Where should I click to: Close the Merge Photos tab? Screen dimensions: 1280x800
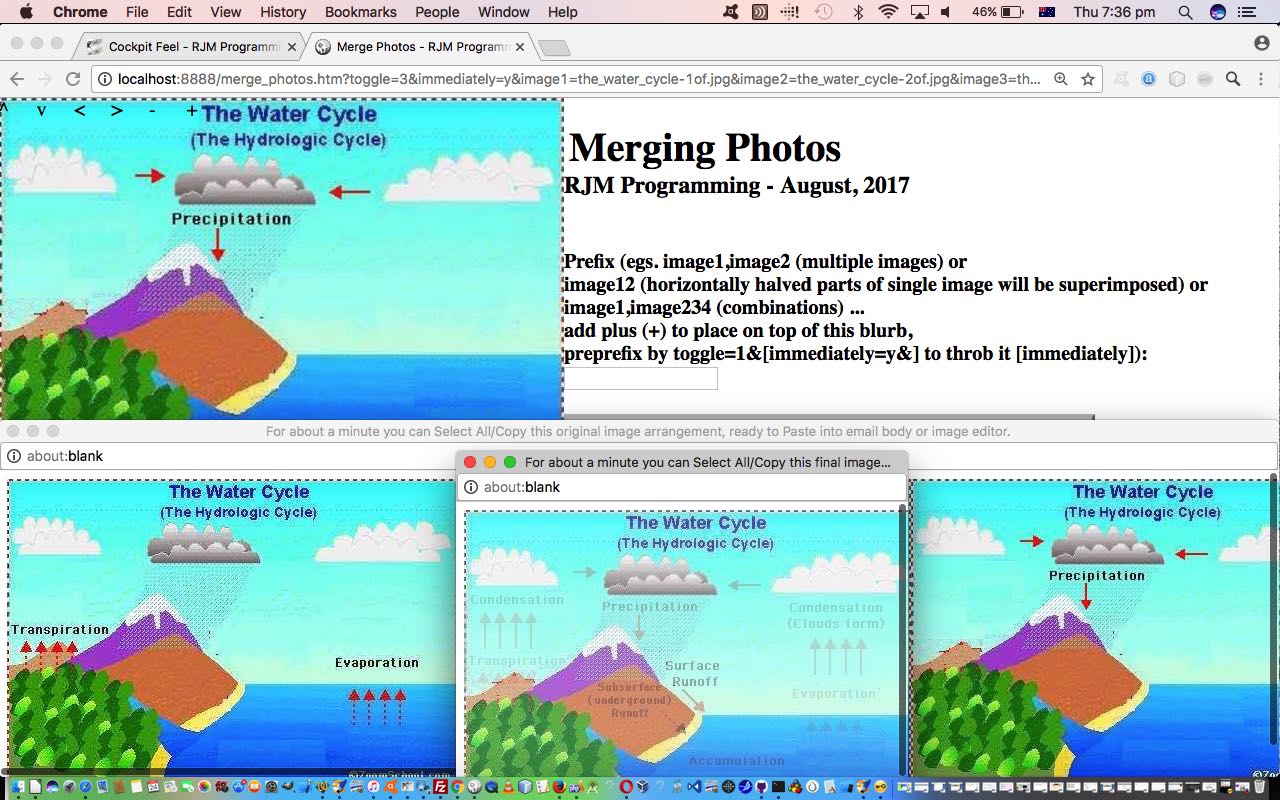pyautogui.click(x=520, y=47)
